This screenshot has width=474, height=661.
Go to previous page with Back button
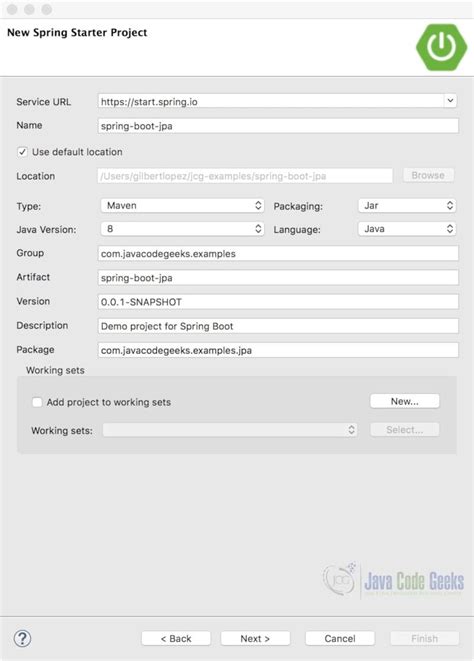pyautogui.click(x=176, y=638)
